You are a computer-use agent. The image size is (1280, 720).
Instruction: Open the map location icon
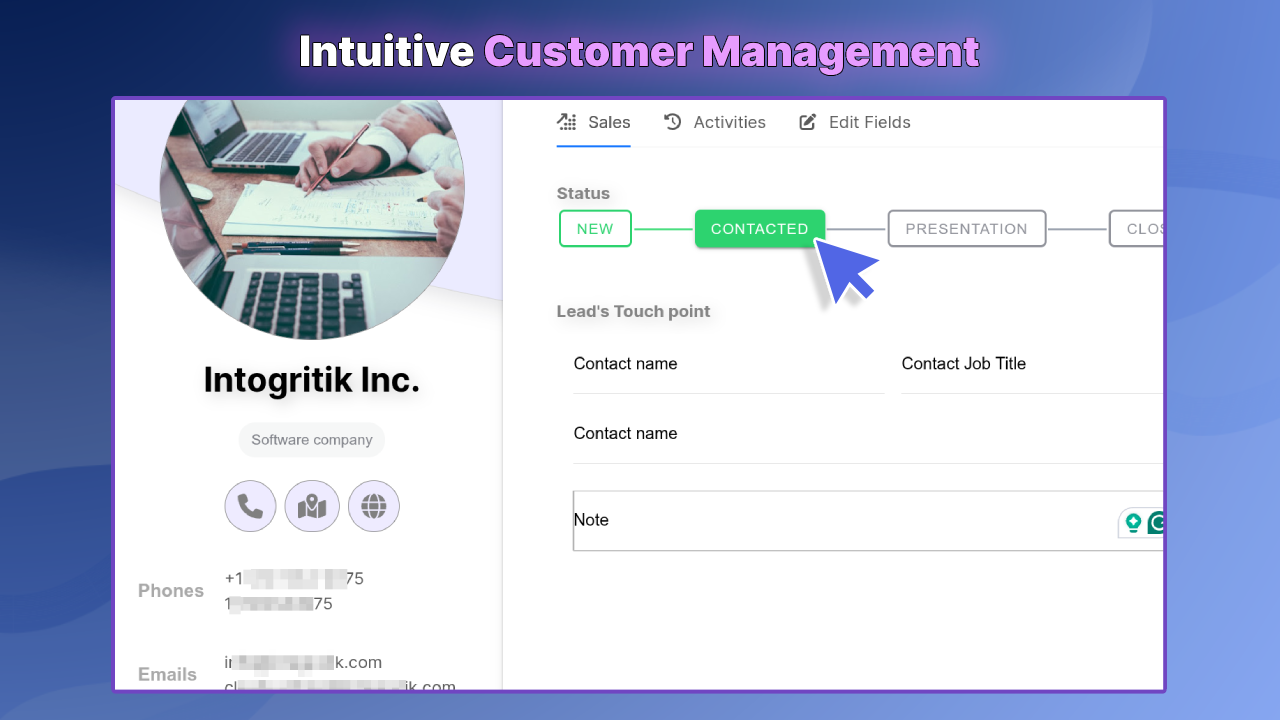click(312, 506)
